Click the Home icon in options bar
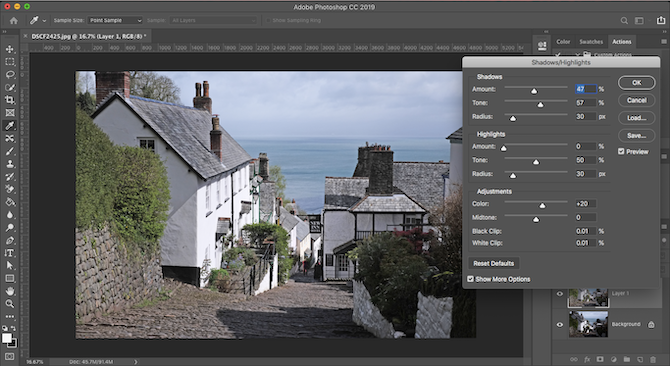The width and height of the screenshot is (670, 366). coord(14,20)
